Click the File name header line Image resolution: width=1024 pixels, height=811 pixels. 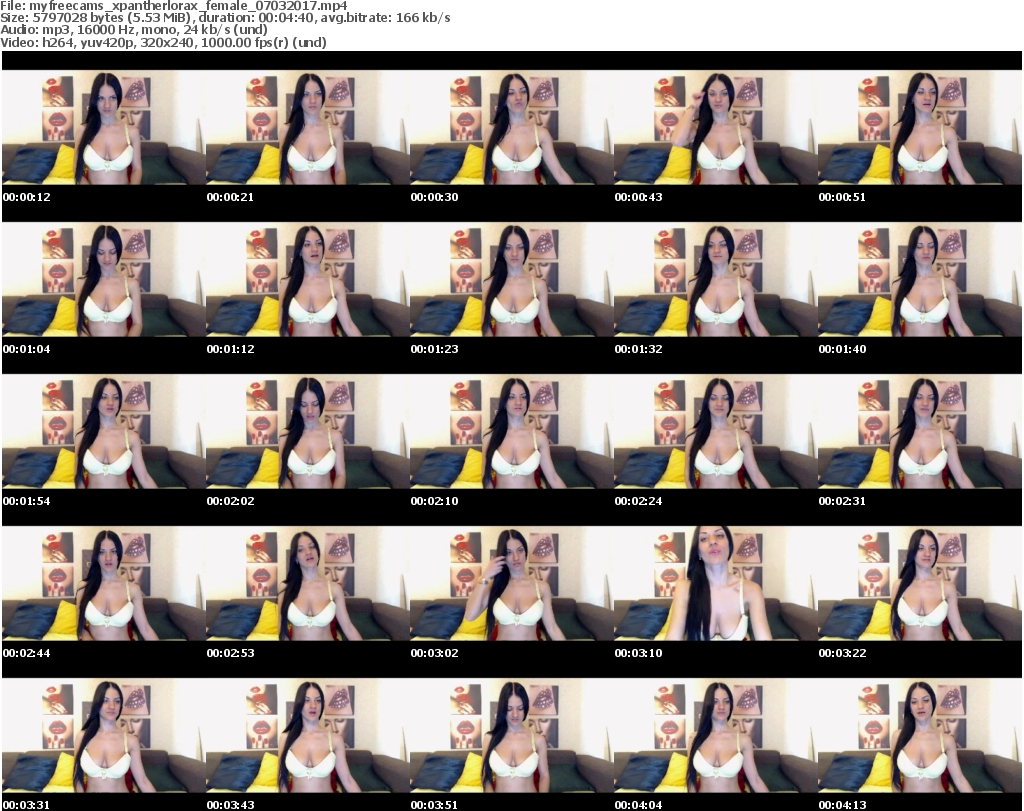pyautogui.click(x=174, y=6)
